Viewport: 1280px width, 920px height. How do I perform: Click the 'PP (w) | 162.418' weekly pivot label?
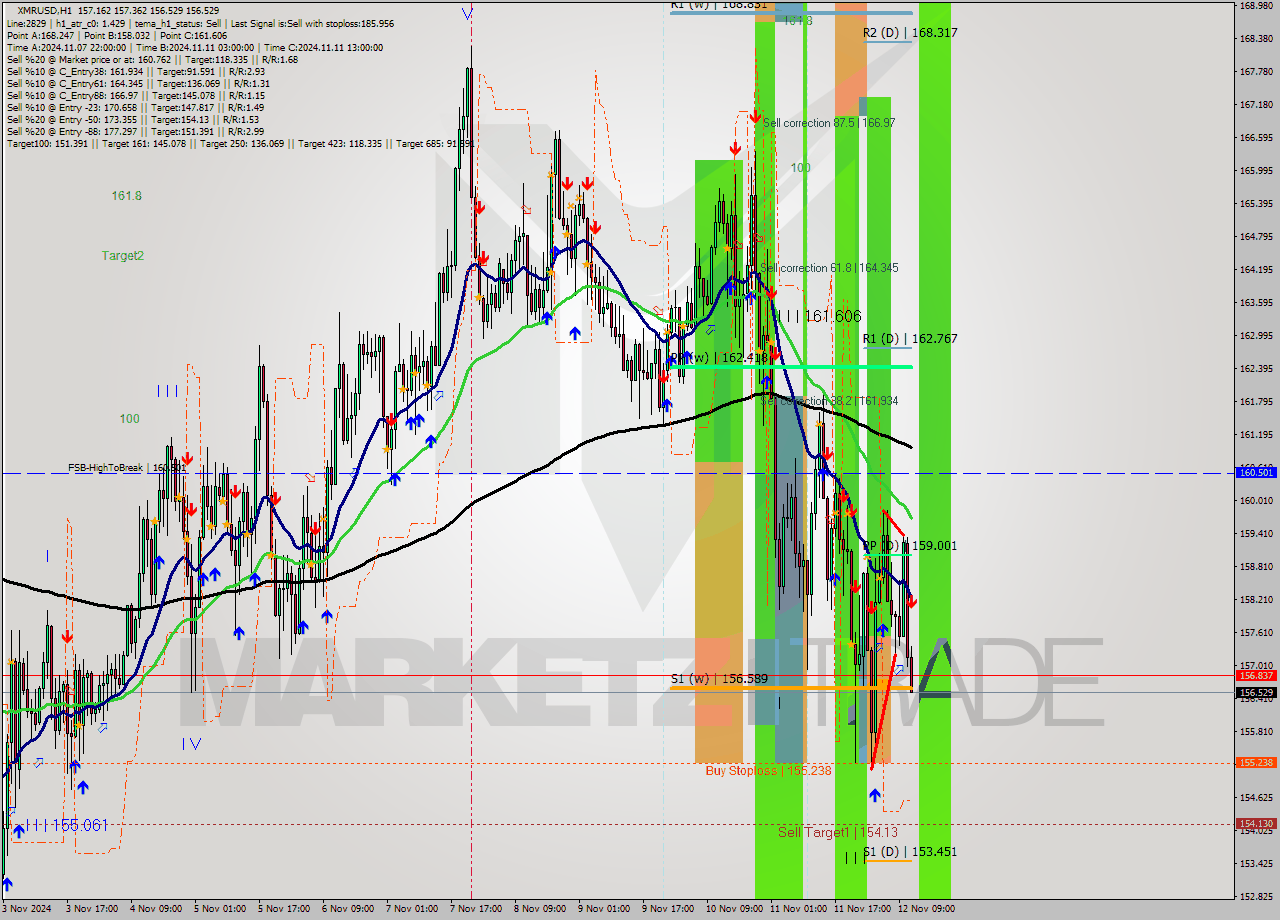[x=719, y=357]
